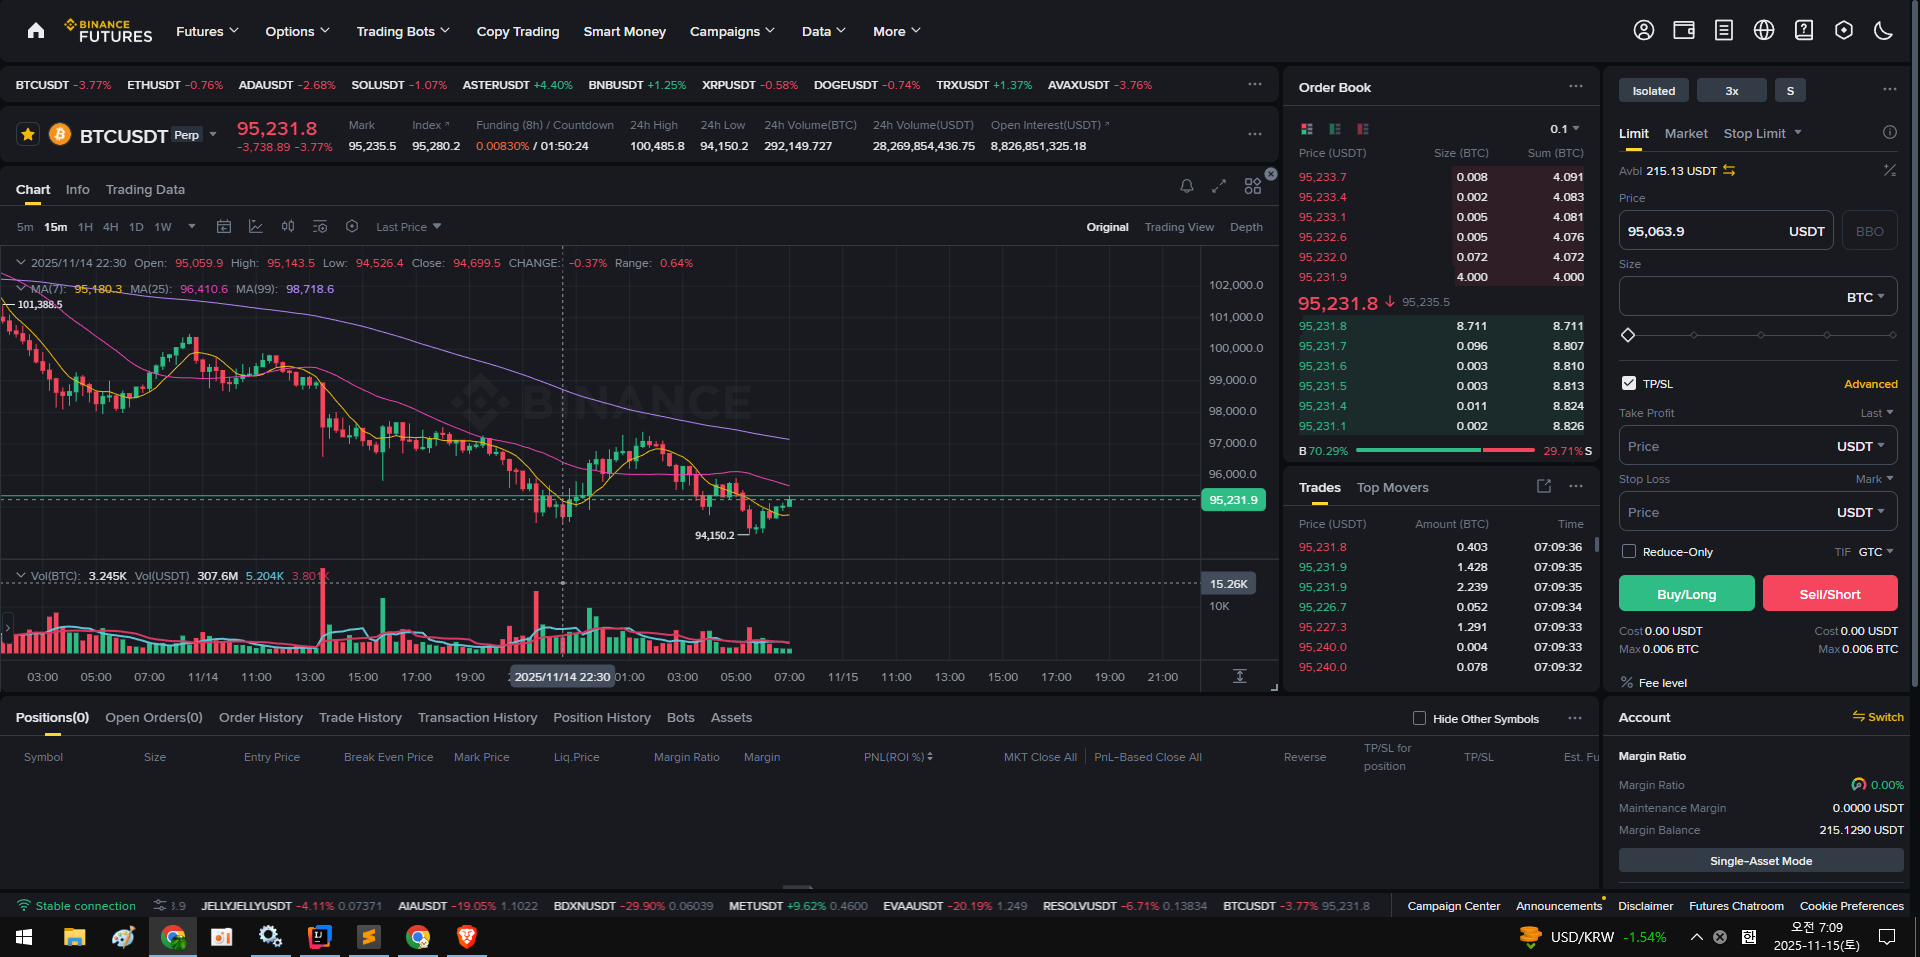Open the chart toolbar hexagon settings icon

tap(352, 227)
